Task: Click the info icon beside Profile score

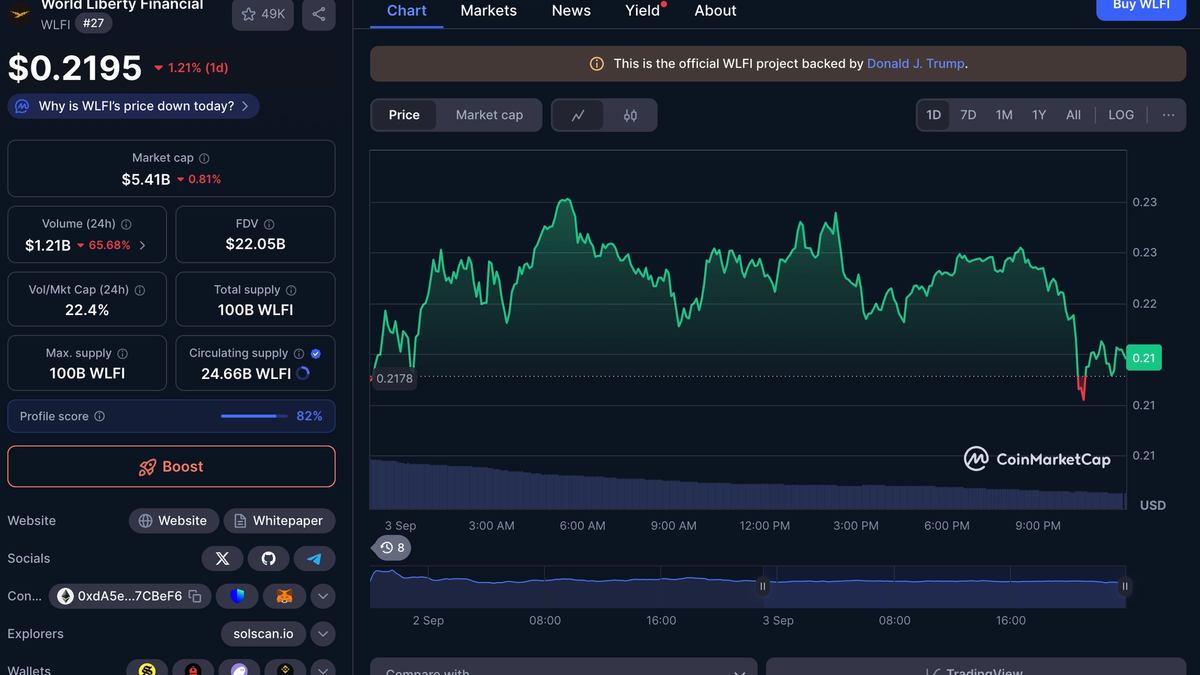Action: (x=99, y=417)
